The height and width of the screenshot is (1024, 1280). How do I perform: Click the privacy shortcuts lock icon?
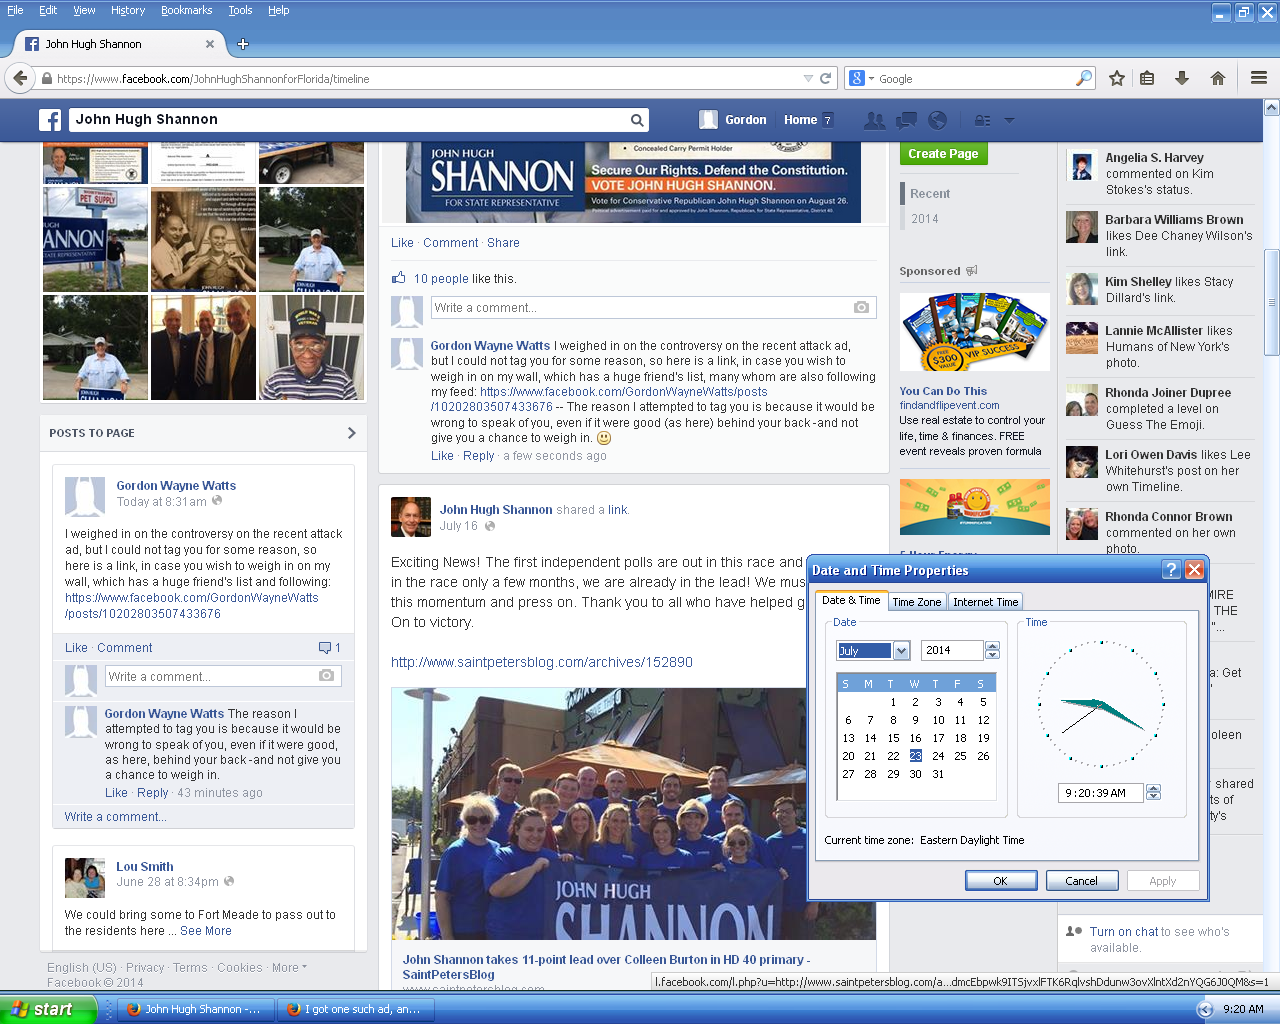click(x=983, y=120)
